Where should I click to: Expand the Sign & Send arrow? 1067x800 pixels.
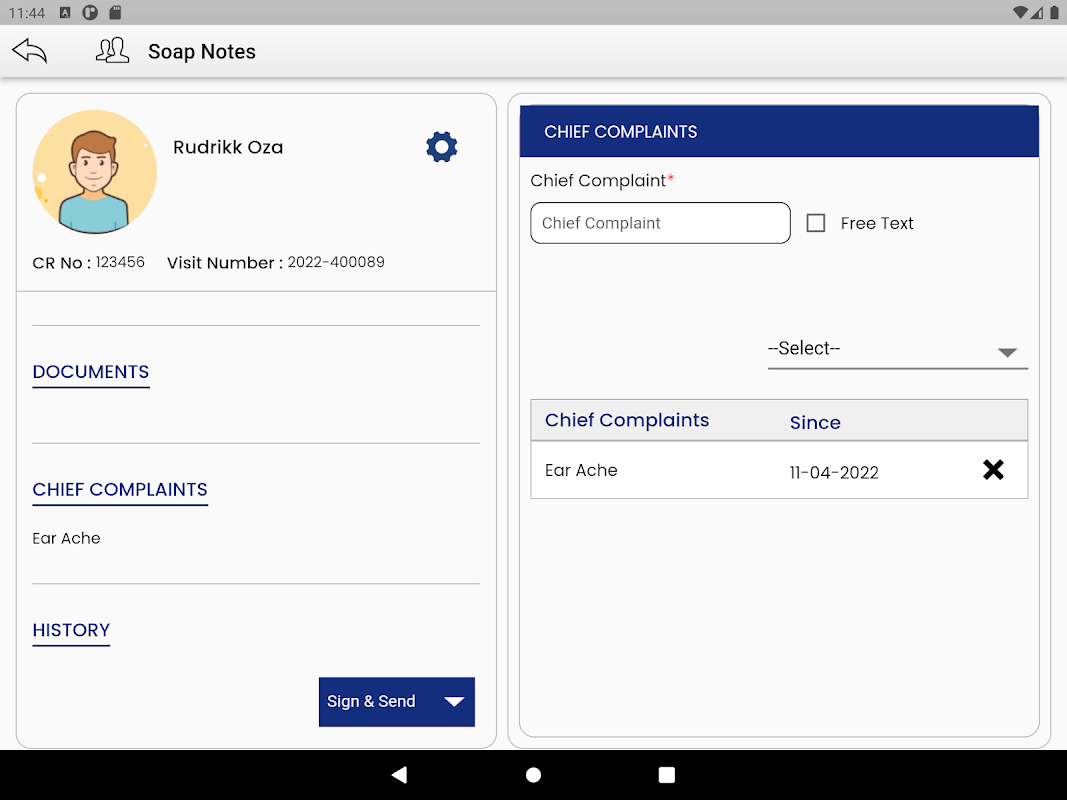point(454,702)
